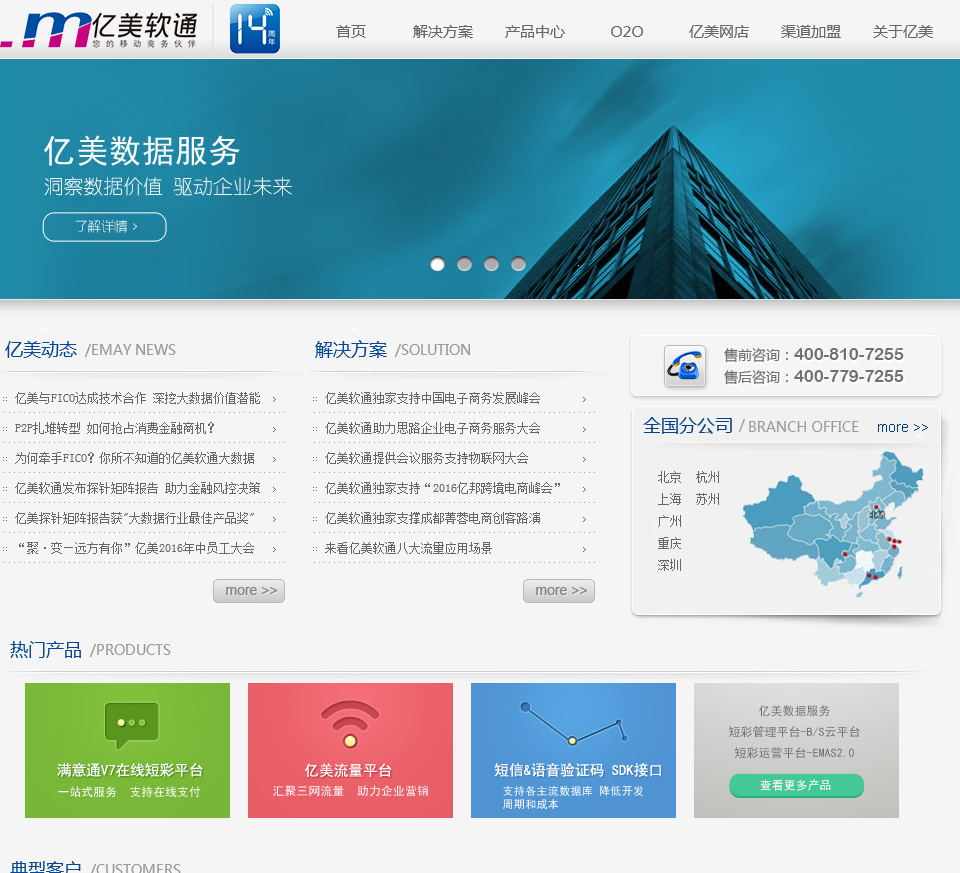This screenshot has height=873, width=960.
Task: Click arrow next to 为何牵手FICO news
Action: (274, 459)
